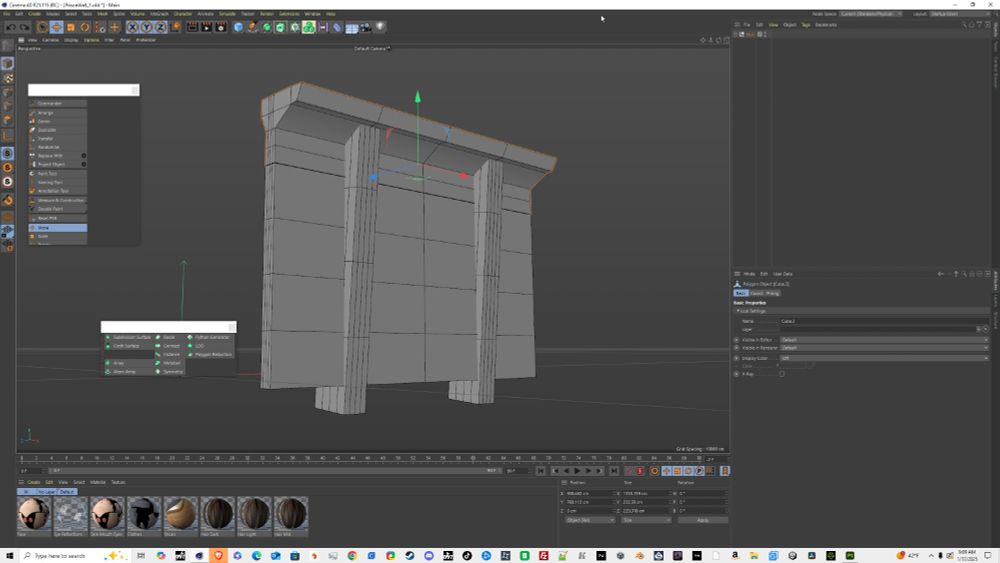
Task: Enable the X-Ray checkbox
Action: 782,374
